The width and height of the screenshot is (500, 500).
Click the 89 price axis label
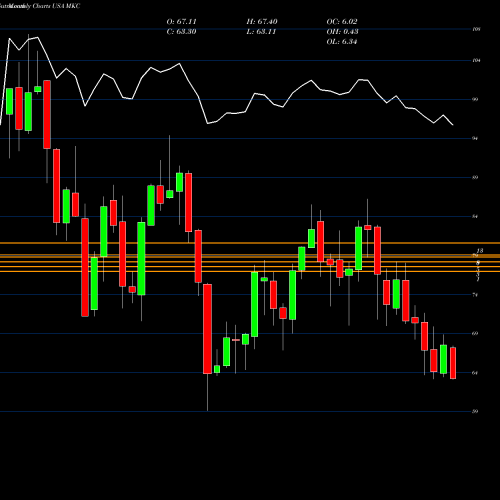[475, 177]
